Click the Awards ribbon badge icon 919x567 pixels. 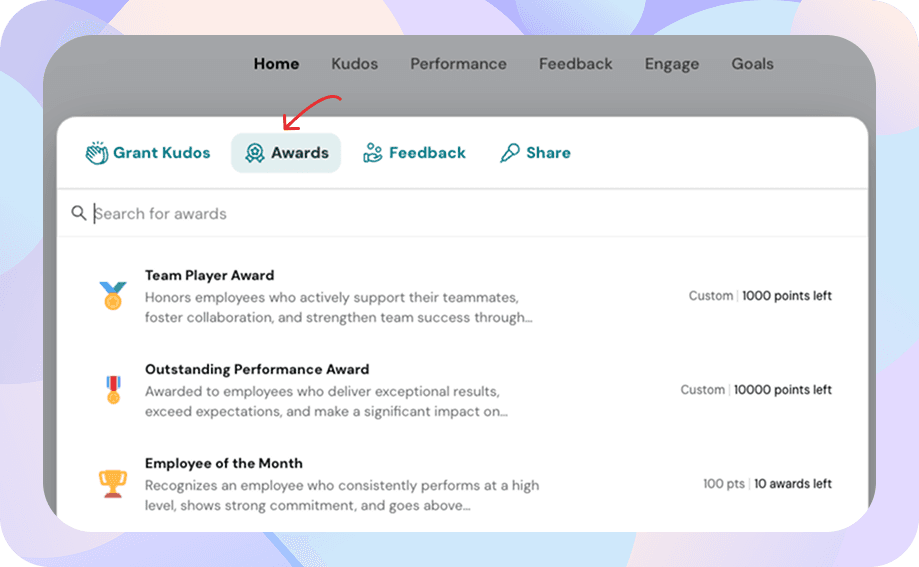[254, 153]
